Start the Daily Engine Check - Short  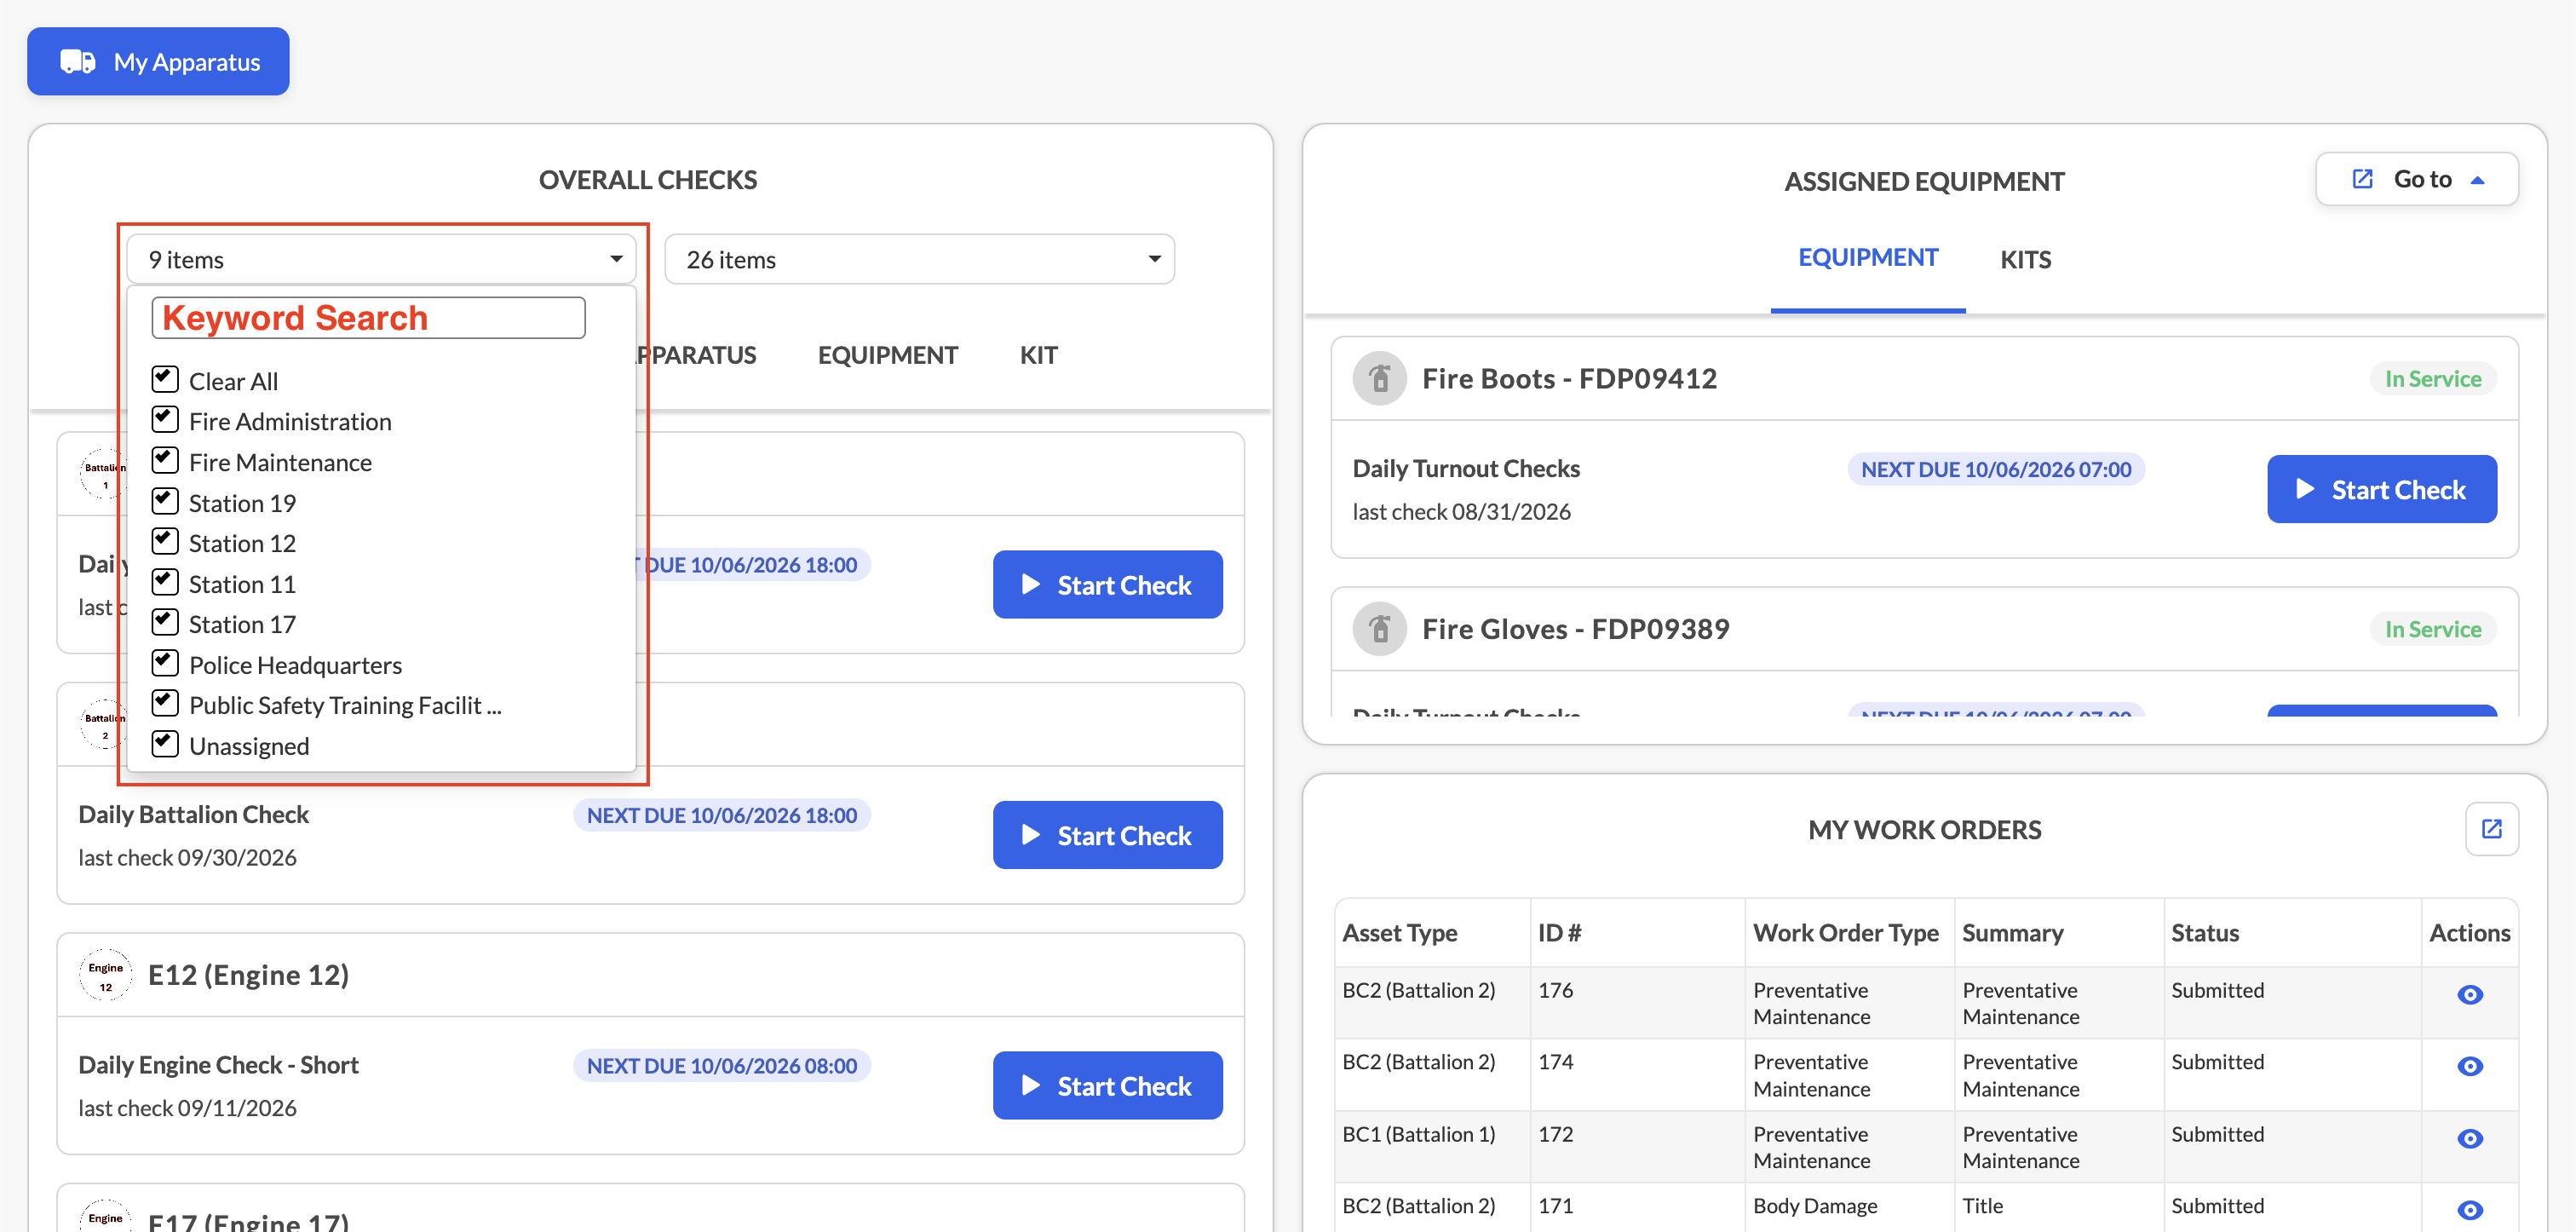1107,1085
